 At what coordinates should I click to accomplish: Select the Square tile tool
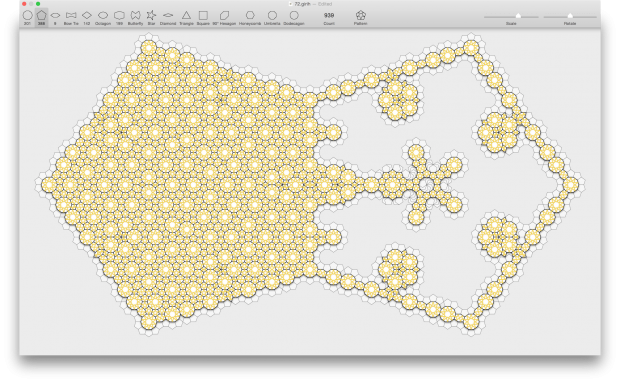pos(203,17)
